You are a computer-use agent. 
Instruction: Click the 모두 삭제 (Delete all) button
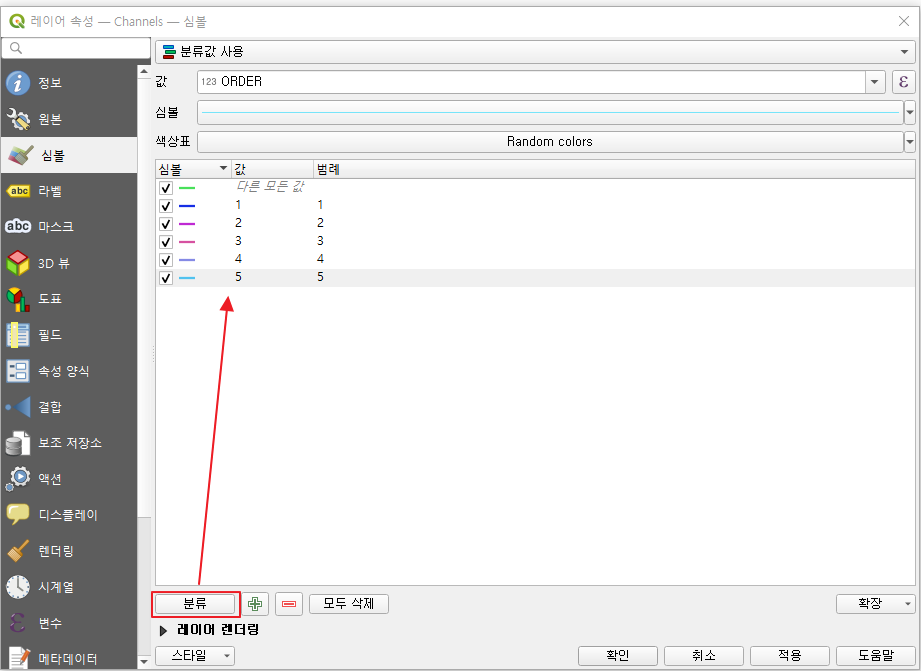coord(349,603)
